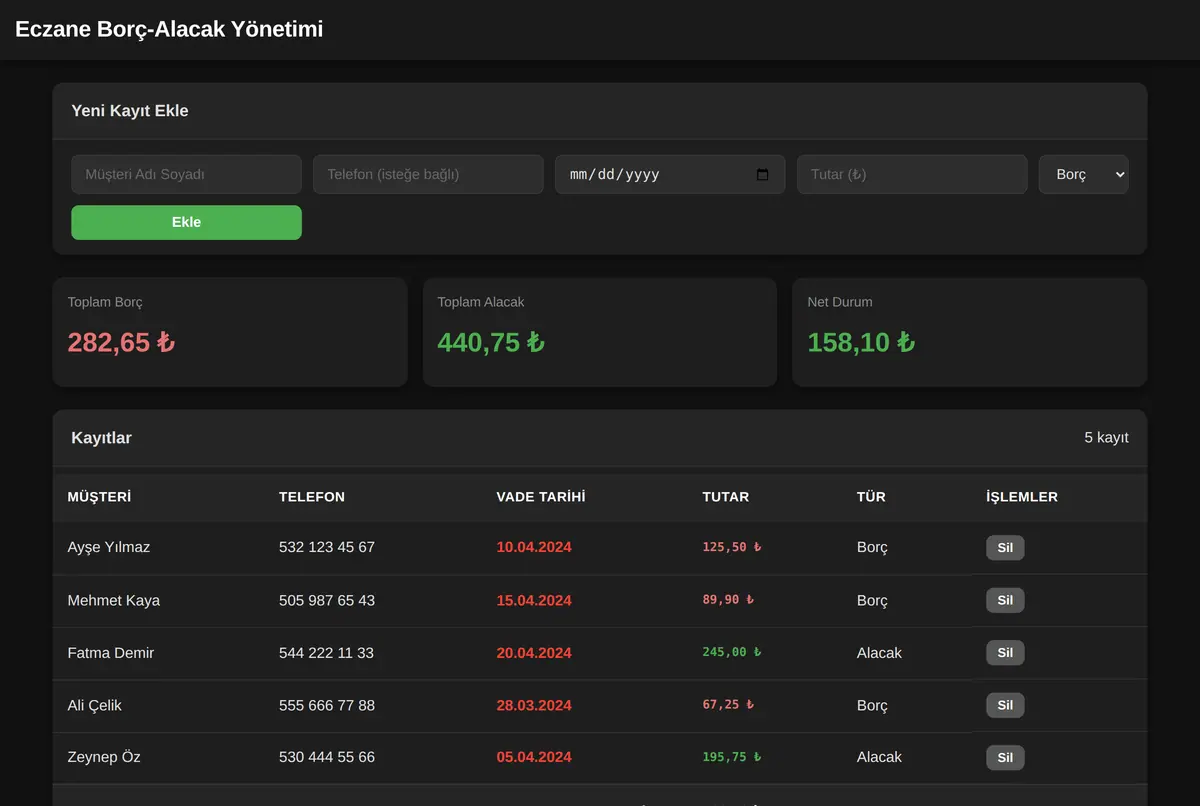The height and width of the screenshot is (806, 1200).
Task: Click the green Ekle button
Action: 186,222
